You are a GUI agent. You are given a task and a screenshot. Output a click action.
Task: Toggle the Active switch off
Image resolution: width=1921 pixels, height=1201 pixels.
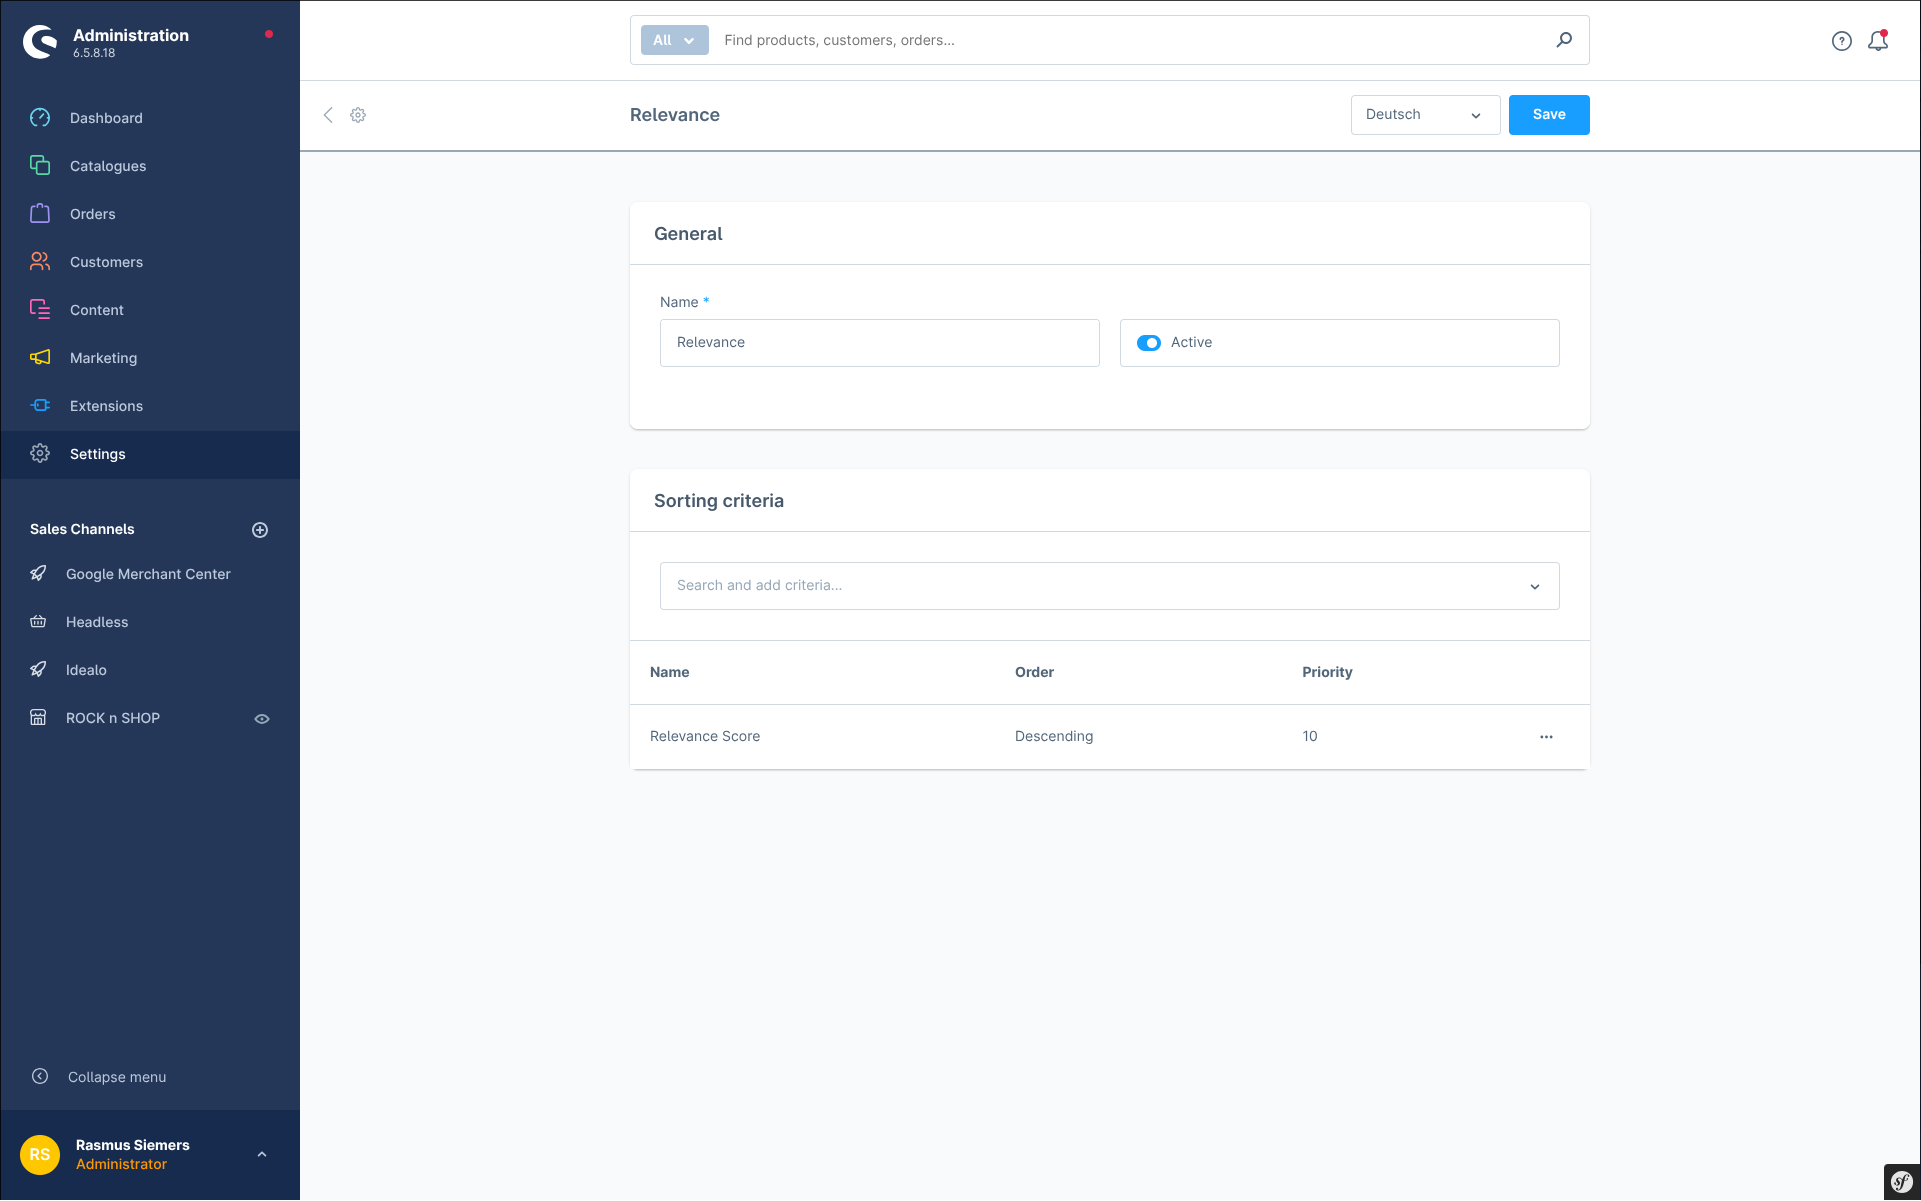(x=1149, y=343)
